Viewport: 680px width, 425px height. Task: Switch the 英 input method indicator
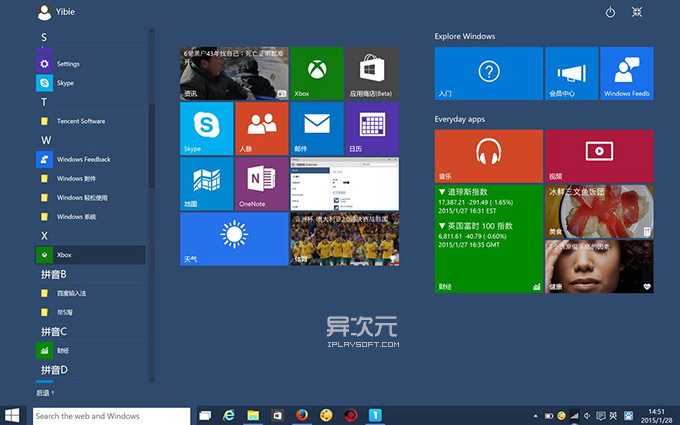point(613,416)
